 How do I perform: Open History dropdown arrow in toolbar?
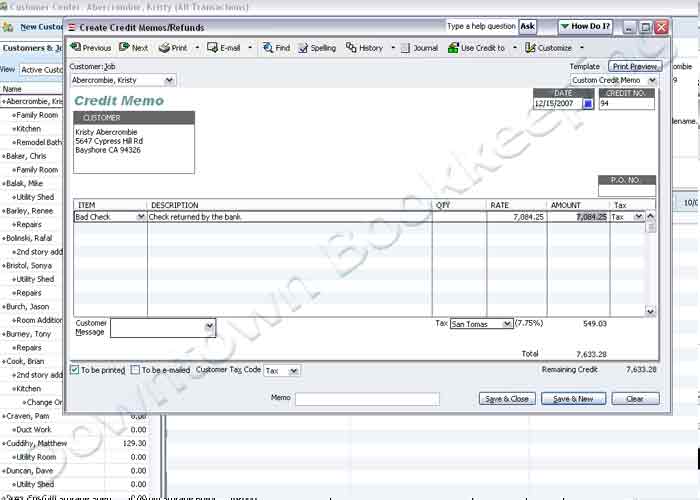pyautogui.click(x=393, y=47)
